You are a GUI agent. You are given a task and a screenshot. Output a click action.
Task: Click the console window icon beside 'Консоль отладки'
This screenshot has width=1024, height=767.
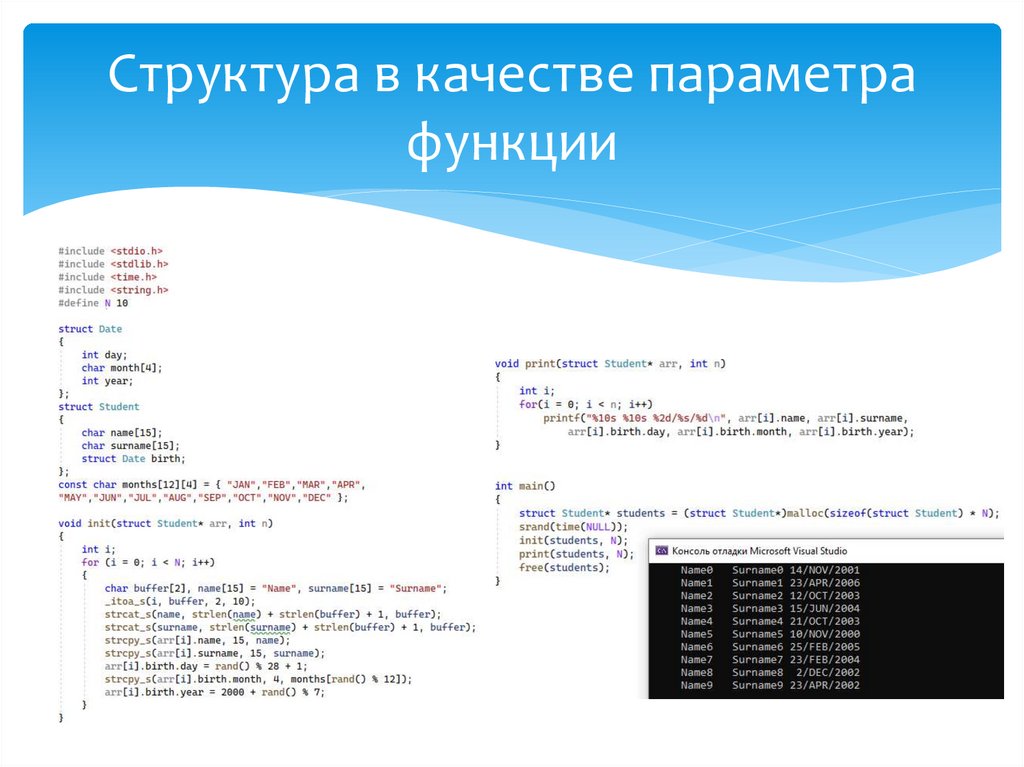662,551
